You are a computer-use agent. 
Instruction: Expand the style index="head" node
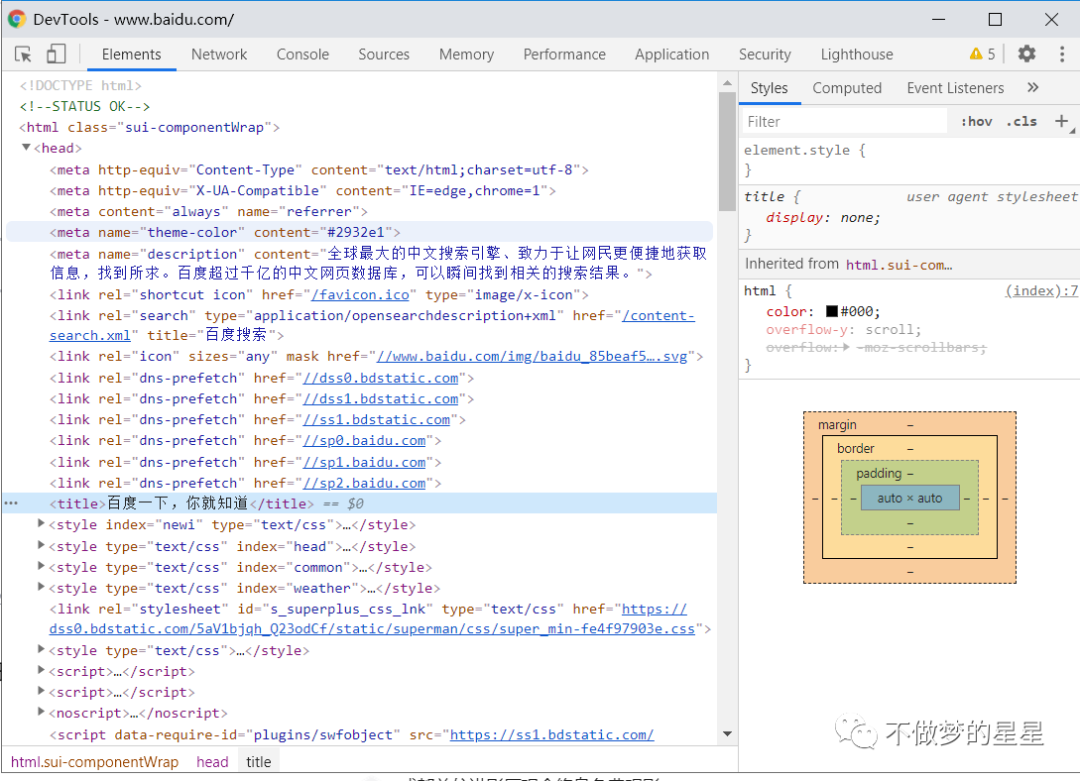41,545
